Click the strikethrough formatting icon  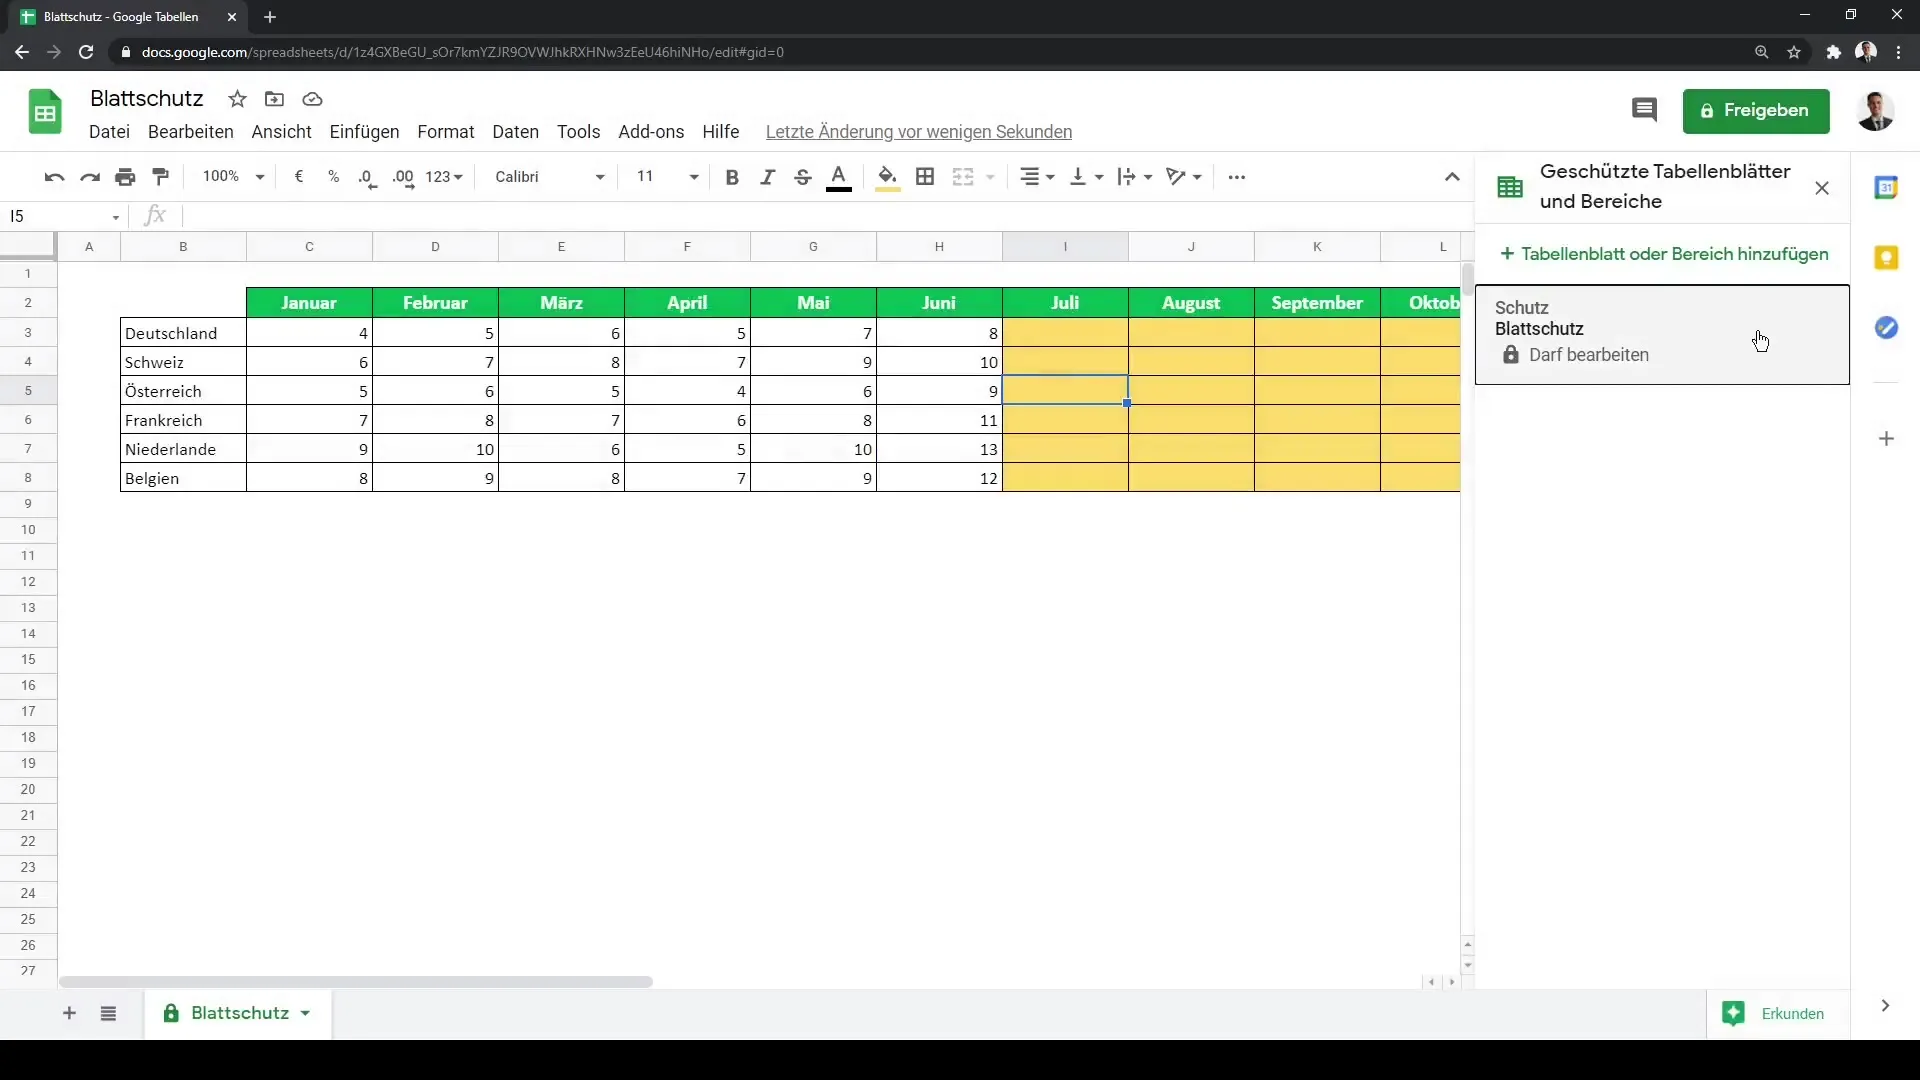802,175
